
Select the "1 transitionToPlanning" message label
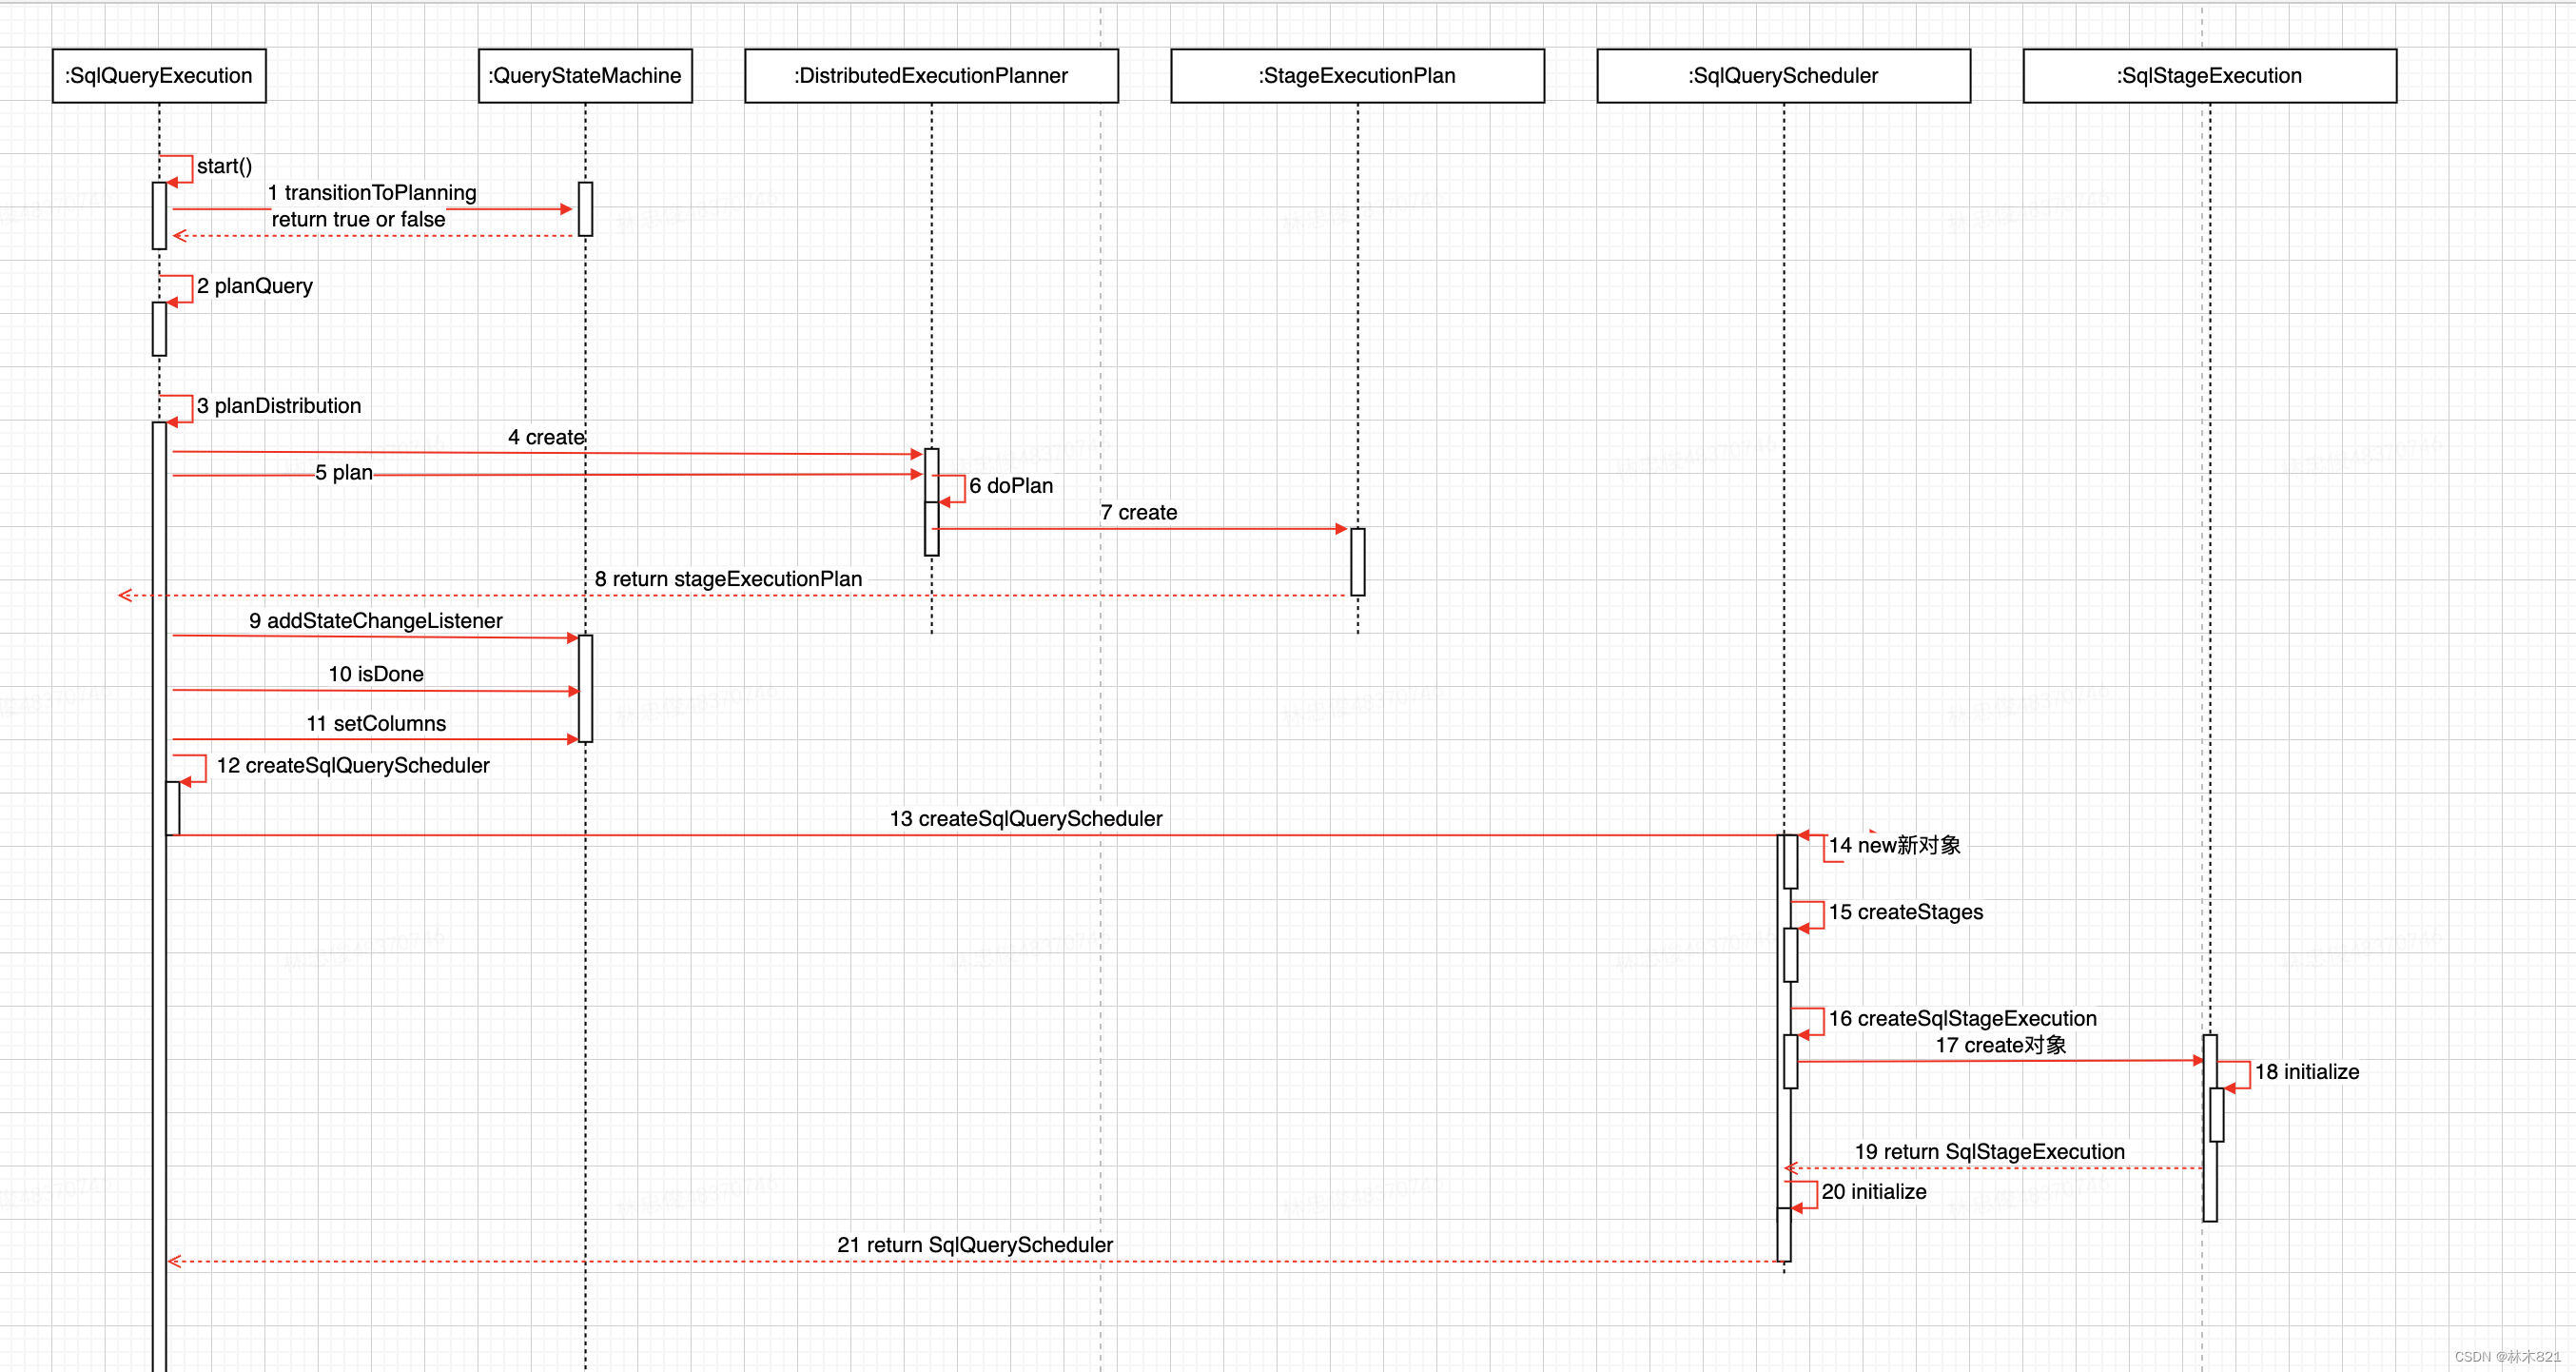point(372,192)
